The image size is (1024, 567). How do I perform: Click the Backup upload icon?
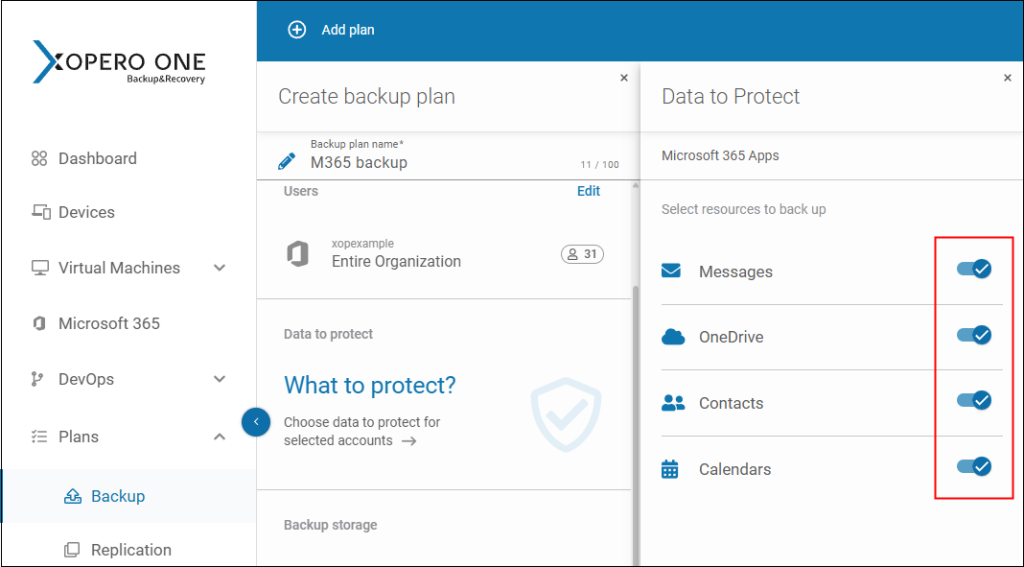click(x=72, y=497)
